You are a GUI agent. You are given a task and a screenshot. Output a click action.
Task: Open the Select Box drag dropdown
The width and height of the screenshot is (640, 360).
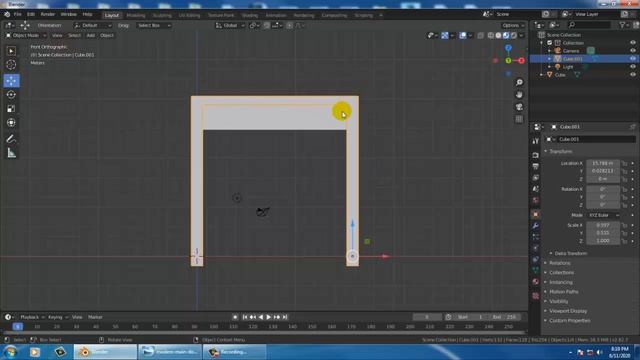point(154,25)
